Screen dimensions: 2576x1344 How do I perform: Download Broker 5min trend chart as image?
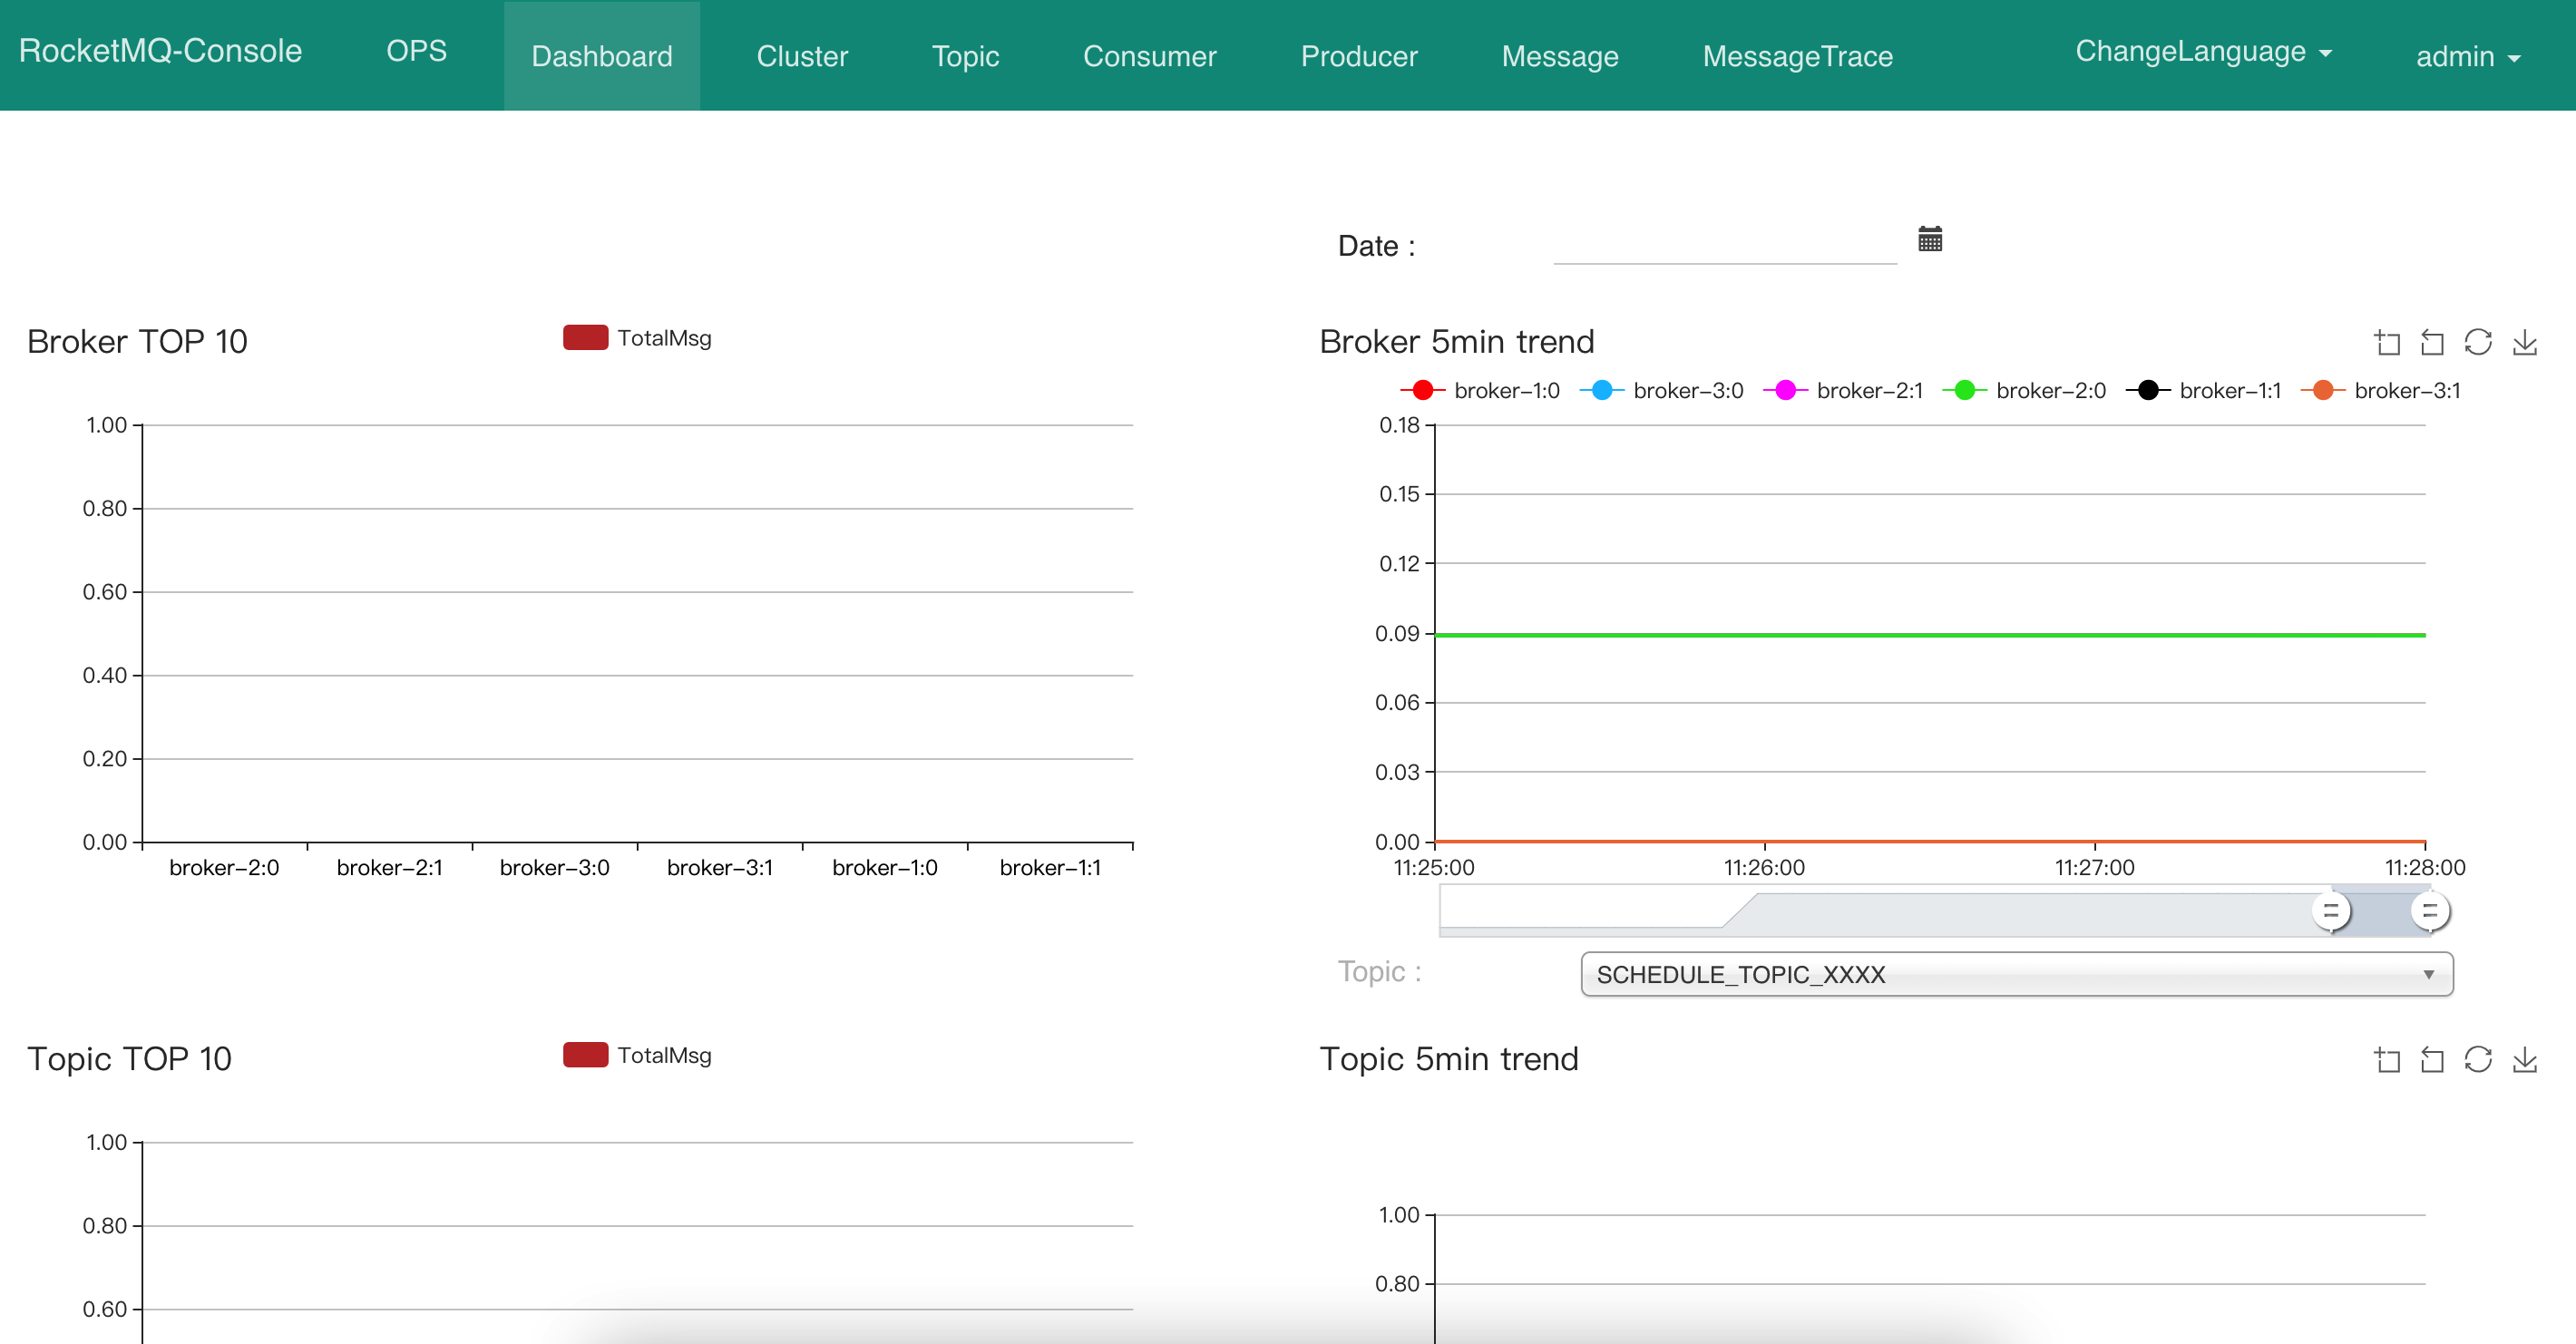point(2525,342)
